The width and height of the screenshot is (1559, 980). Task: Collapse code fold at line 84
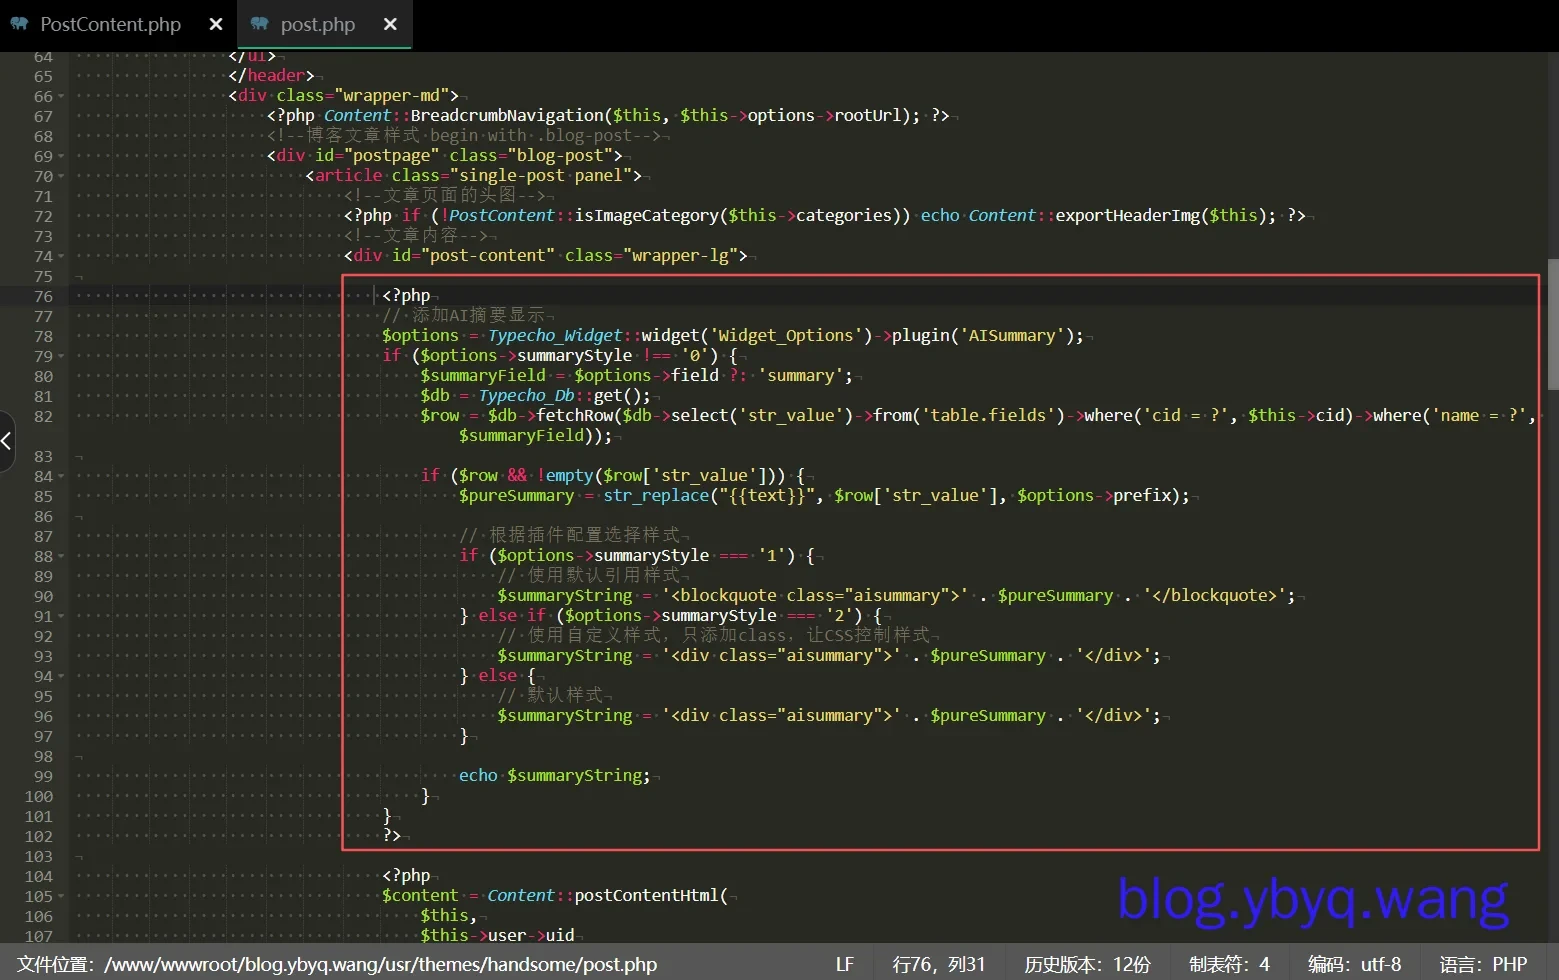point(62,477)
